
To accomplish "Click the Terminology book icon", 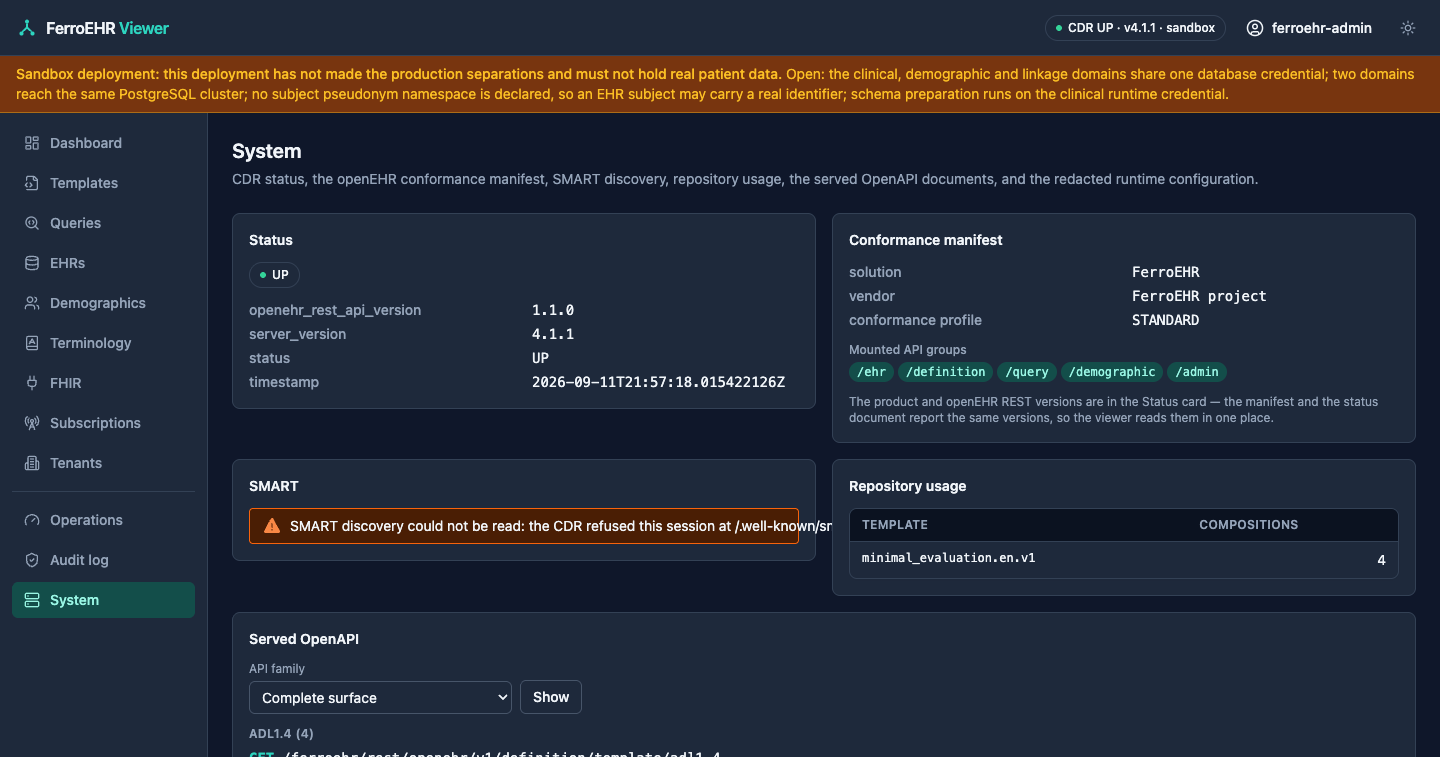I will click(32, 343).
